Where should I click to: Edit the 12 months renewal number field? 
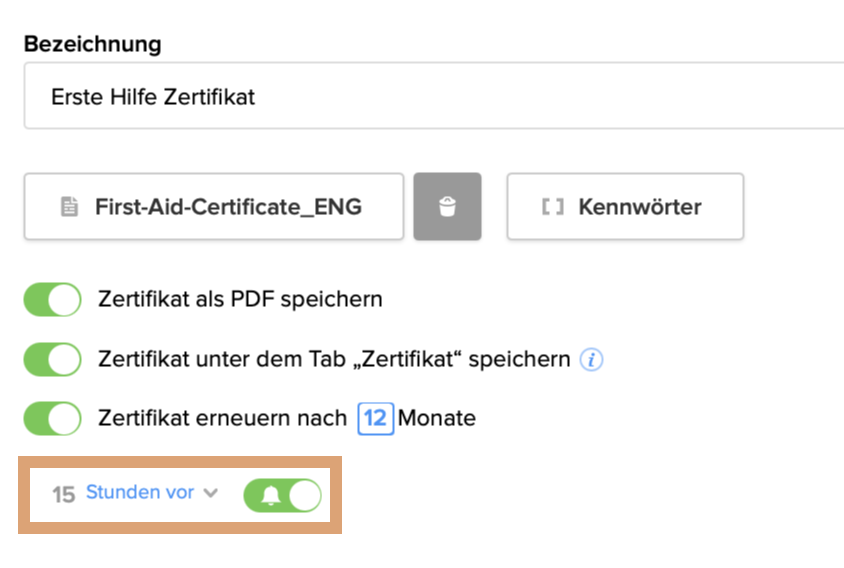click(375, 418)
